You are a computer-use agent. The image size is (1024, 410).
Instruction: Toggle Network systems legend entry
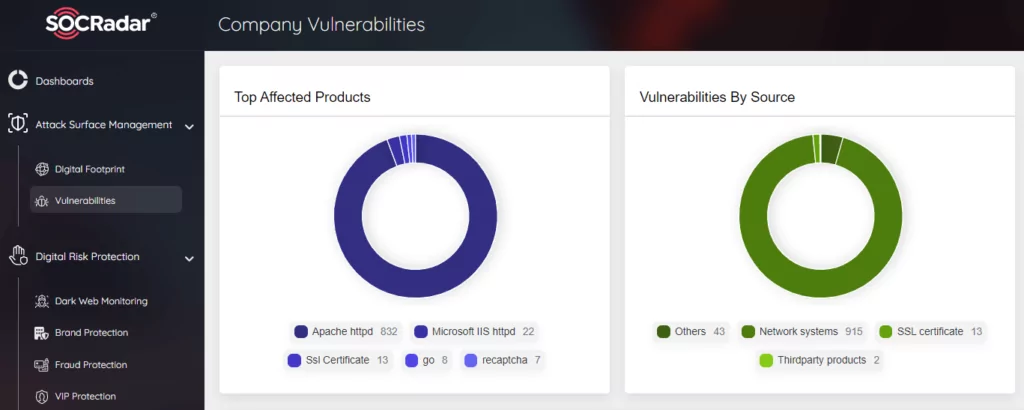pyautogui.click(x=802, y=332)
